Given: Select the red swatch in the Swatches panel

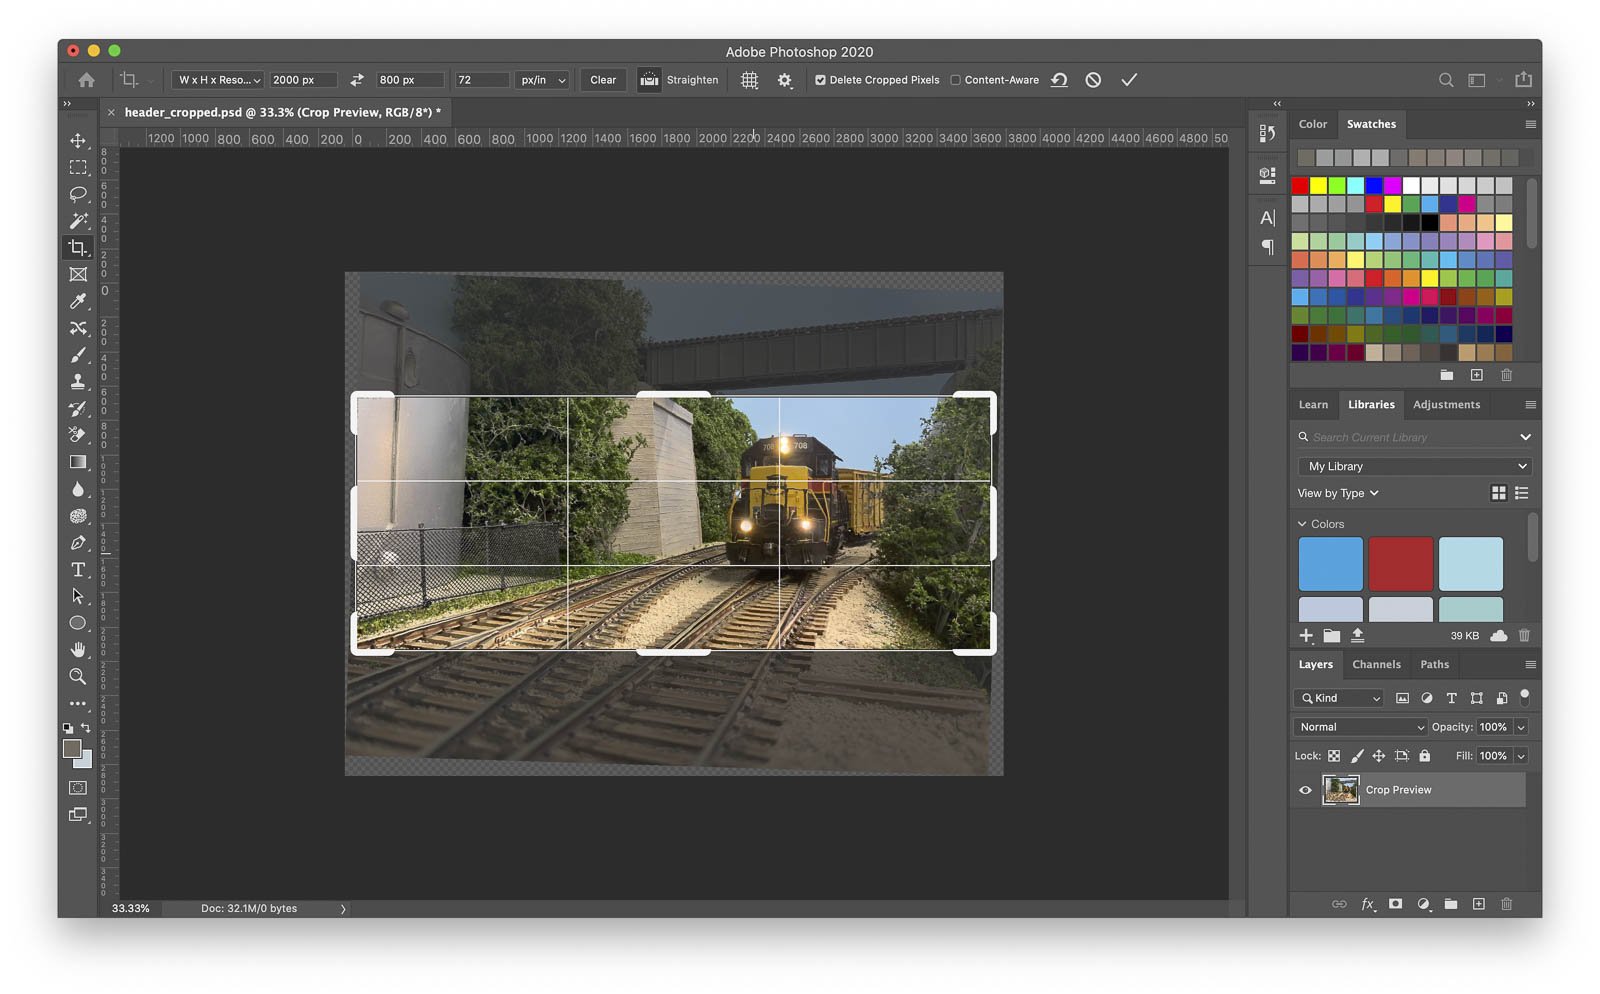Looking at the screenshot, I should coord(1300,185).
